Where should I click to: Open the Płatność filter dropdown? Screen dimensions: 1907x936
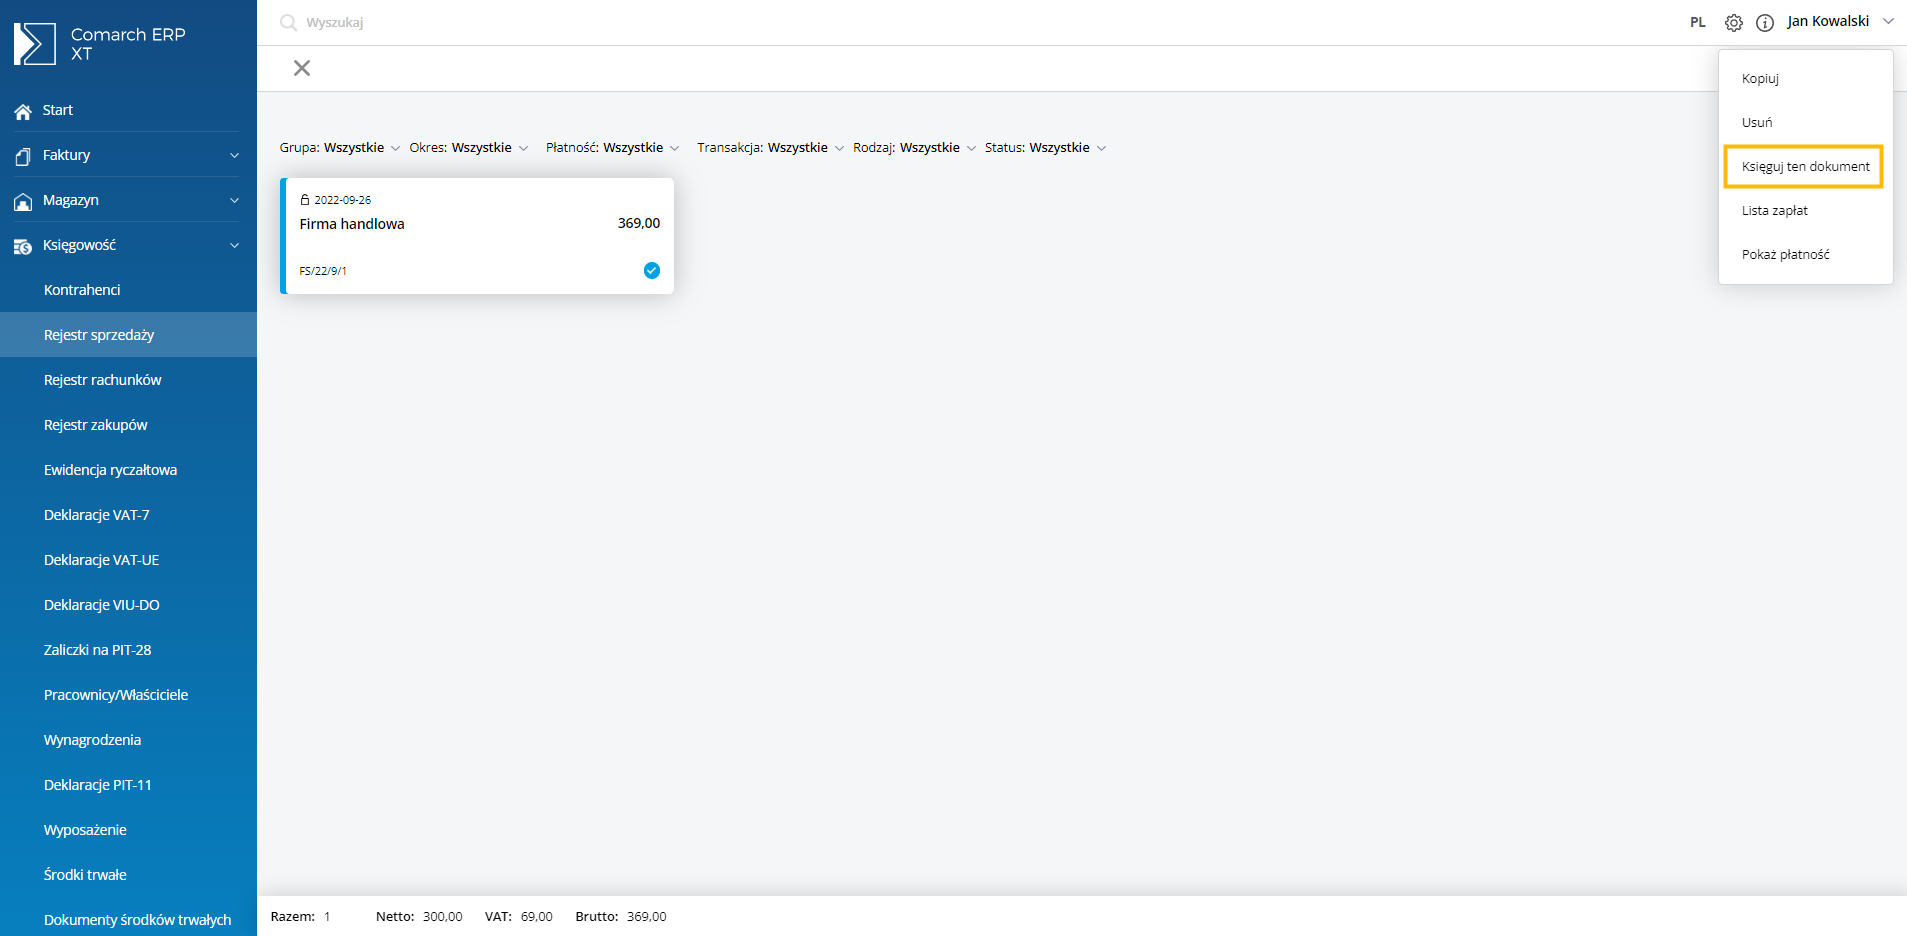coord(613,147)
